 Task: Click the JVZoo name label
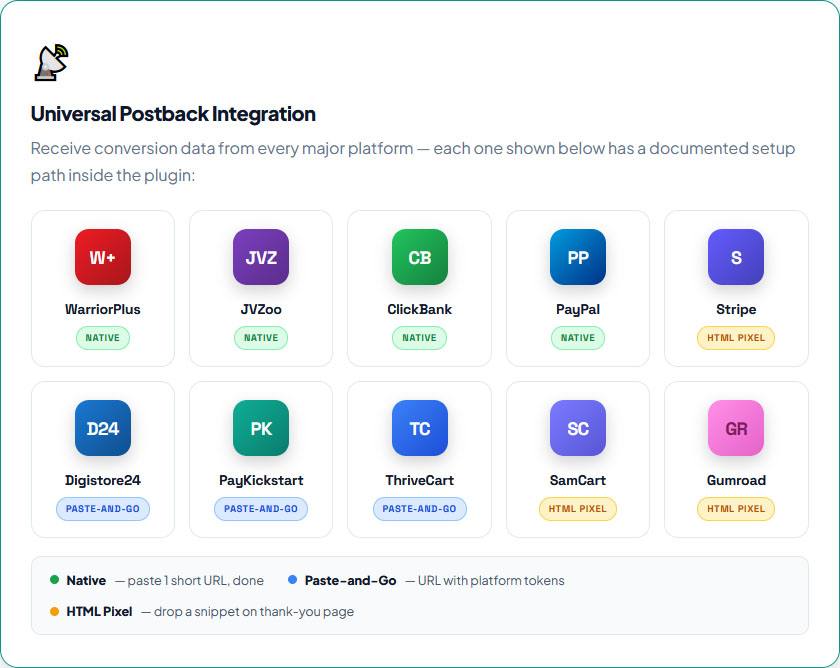[261, 310]
